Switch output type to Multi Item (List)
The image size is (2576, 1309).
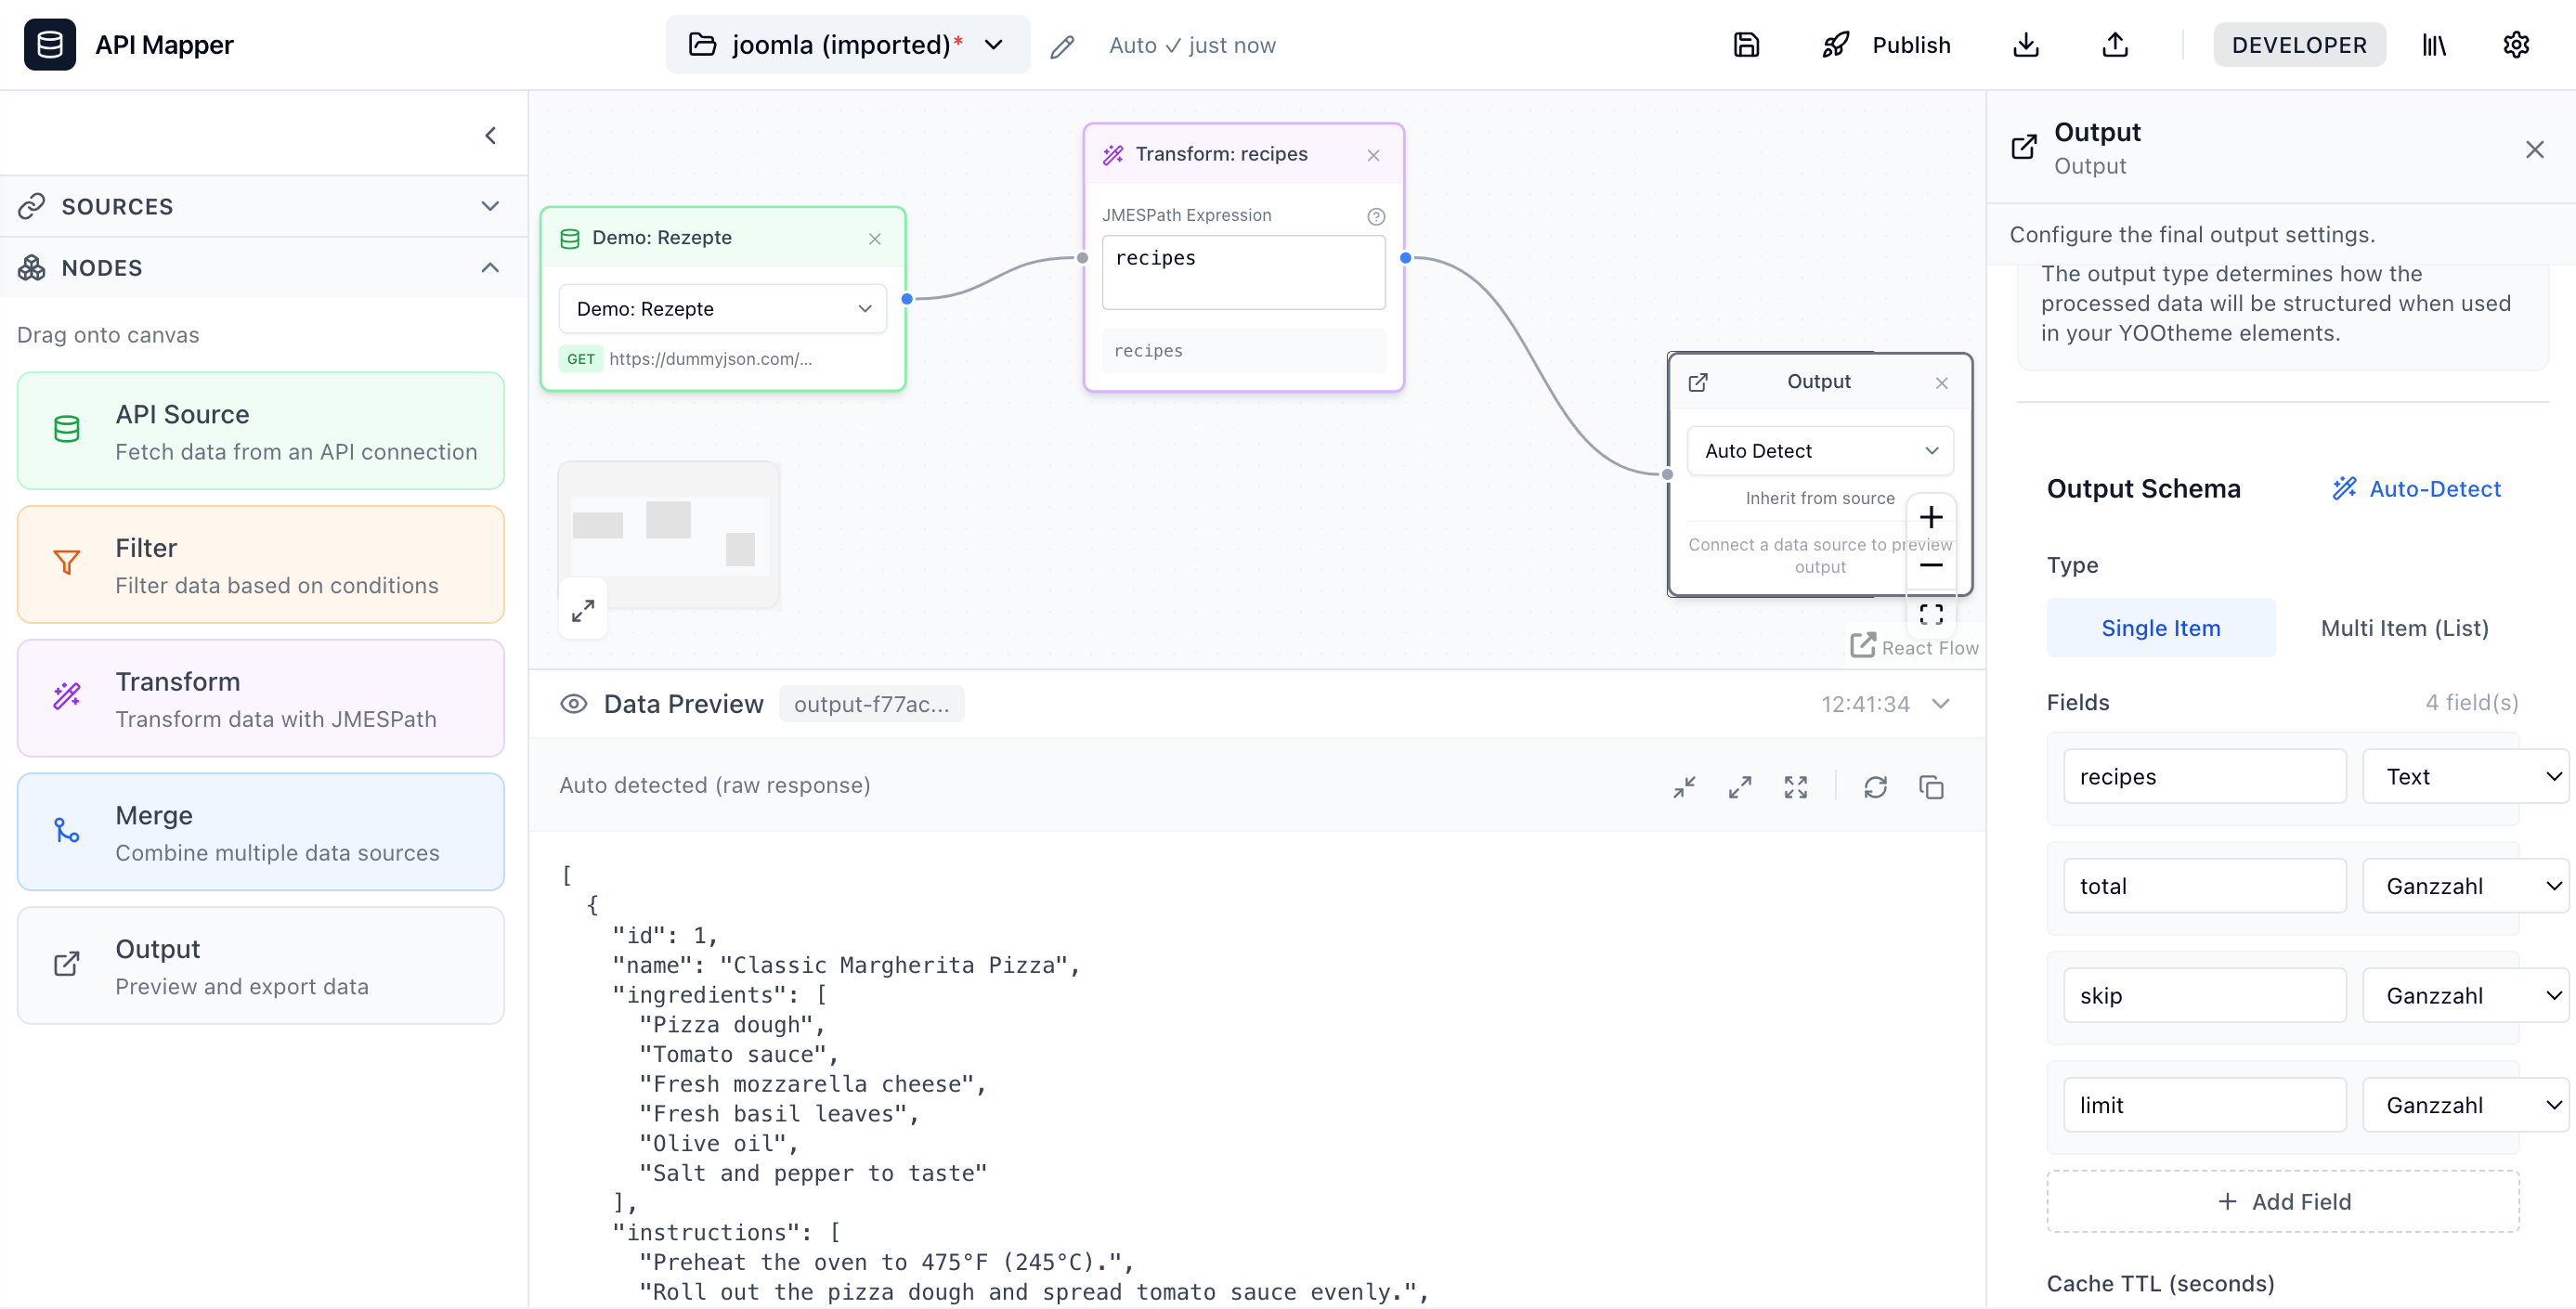click(2404, 628)
